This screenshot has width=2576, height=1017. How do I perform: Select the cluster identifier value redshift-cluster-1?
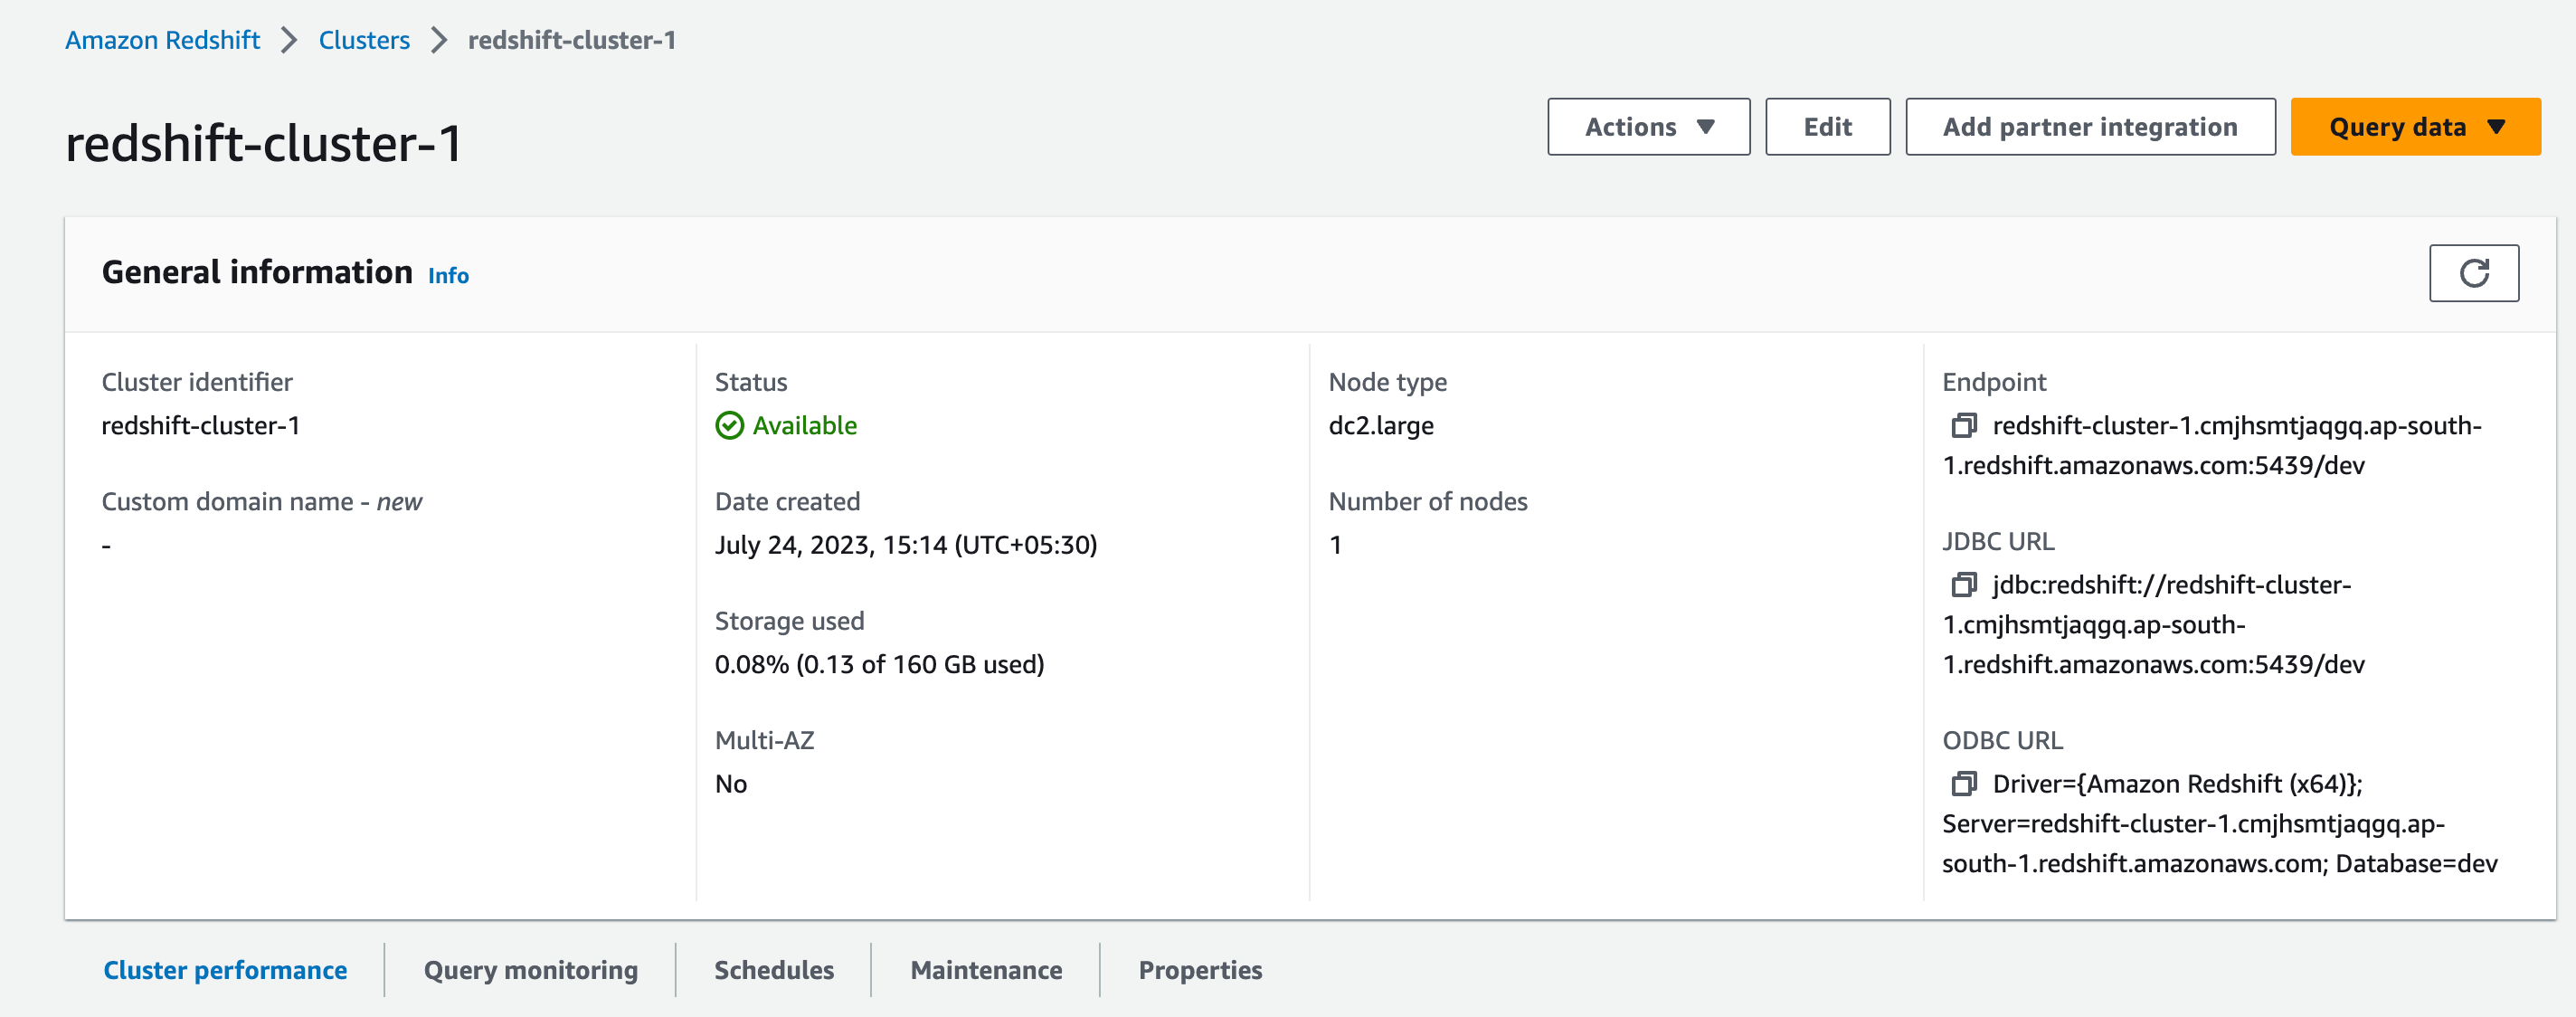[201, 426]
